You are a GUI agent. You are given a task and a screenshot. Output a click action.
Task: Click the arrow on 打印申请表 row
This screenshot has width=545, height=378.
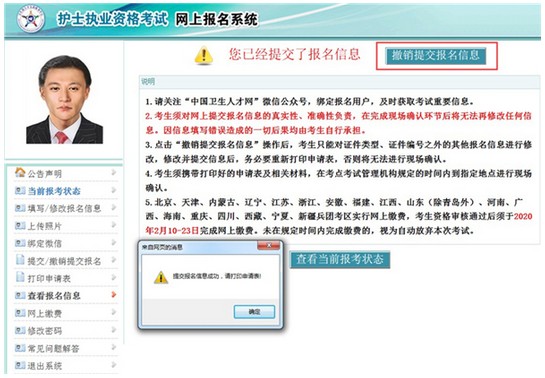[114, 277]
